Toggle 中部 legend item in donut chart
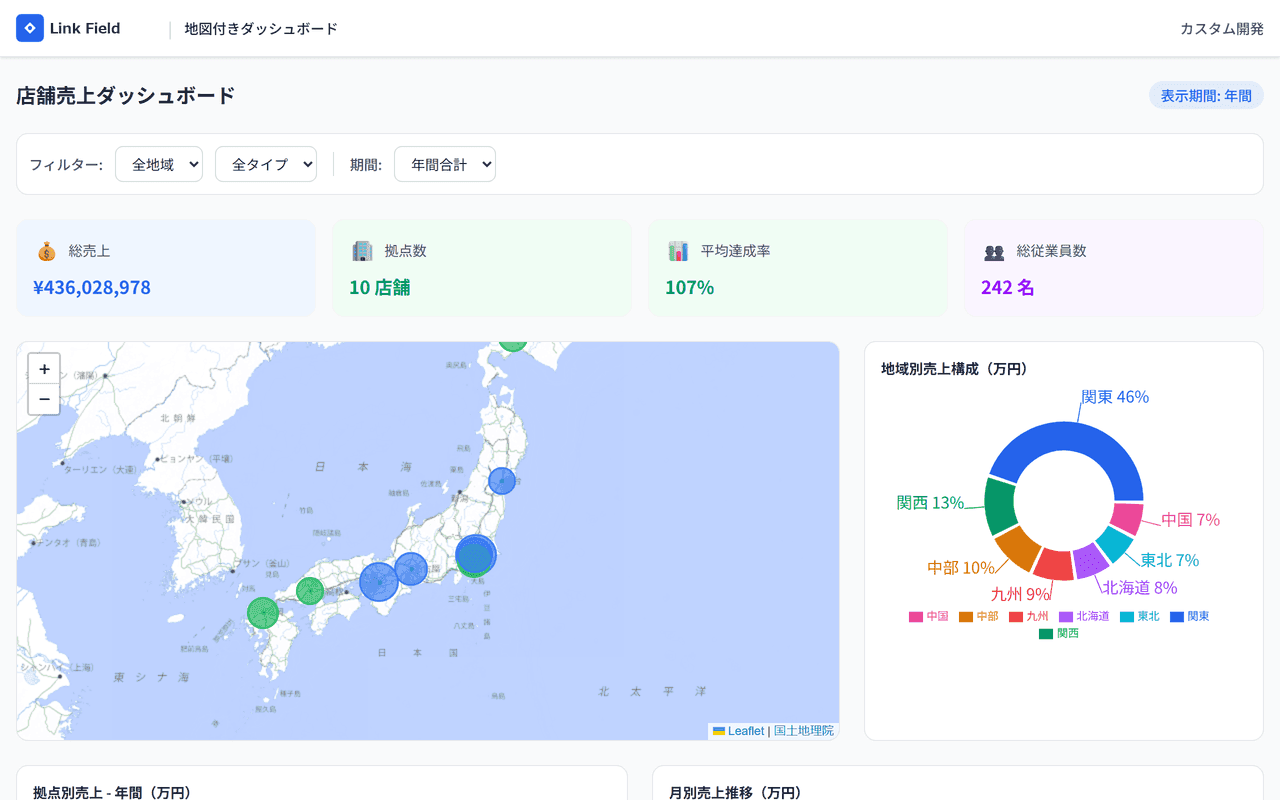The height and width of the screenshot is (800, 1280). pyautogui.click(x=978, y=616)
